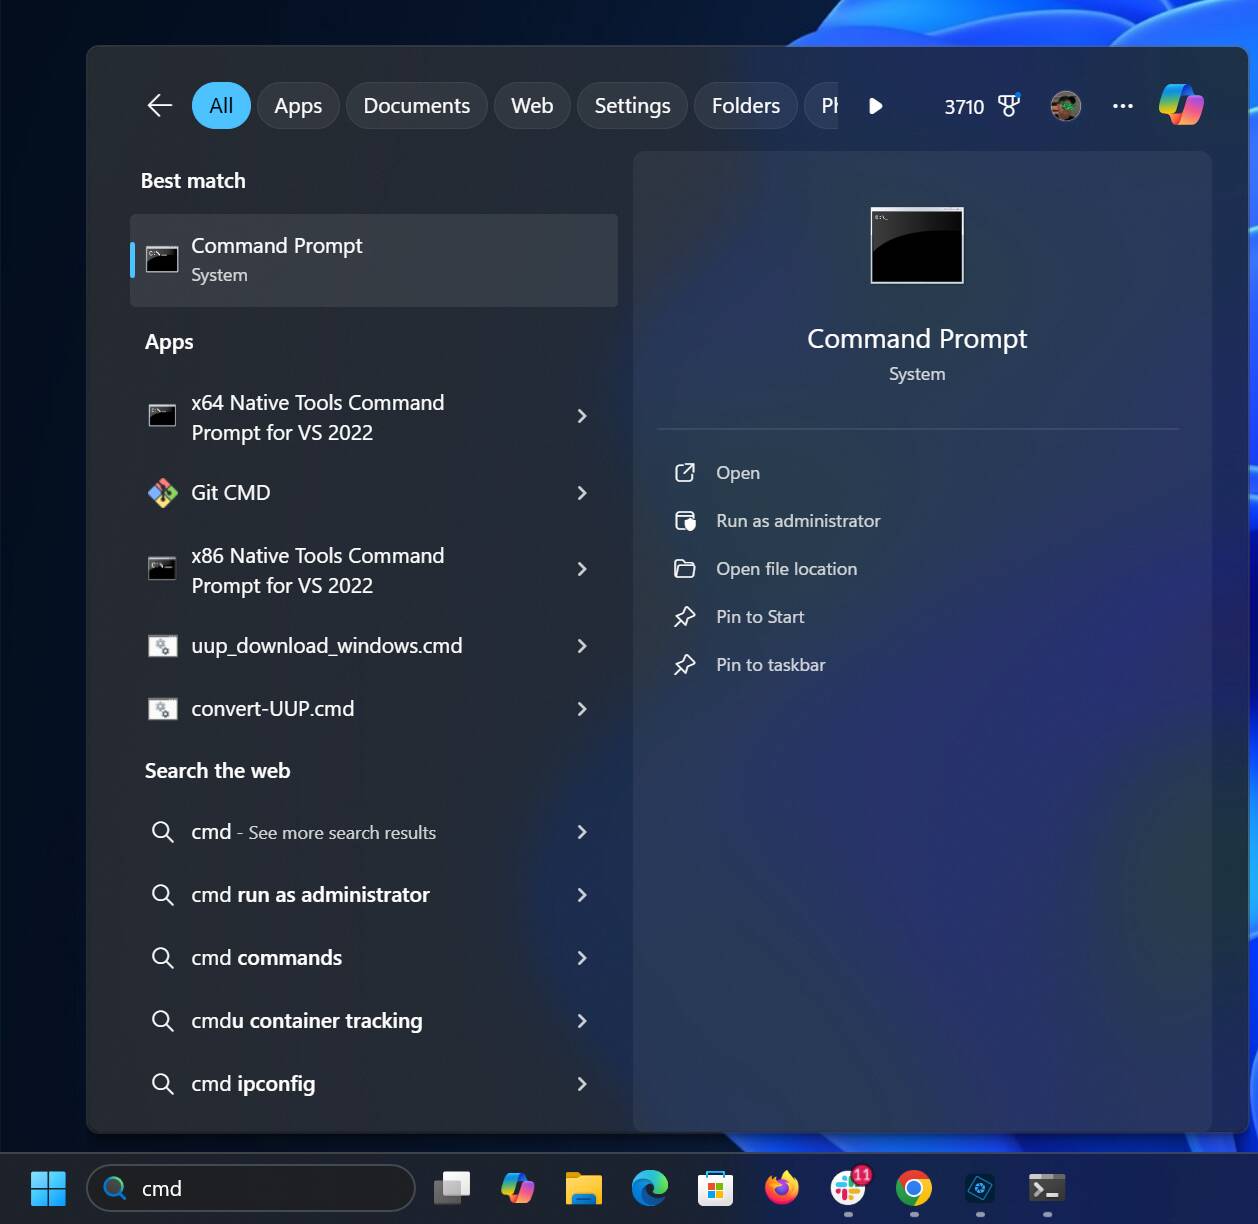
Task: Open Task View from the taskbar
Action: point(452,1188)
